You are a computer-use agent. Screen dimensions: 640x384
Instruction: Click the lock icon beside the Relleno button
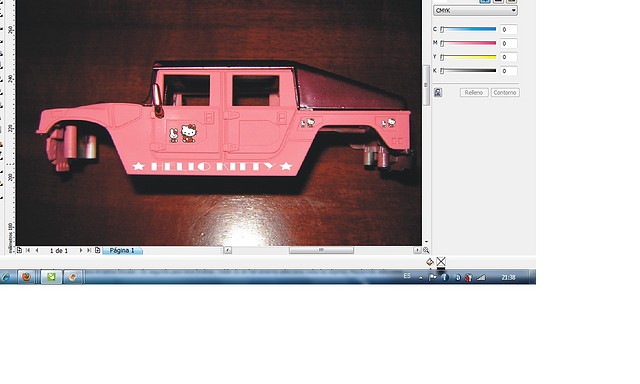[x=438, y=92]
